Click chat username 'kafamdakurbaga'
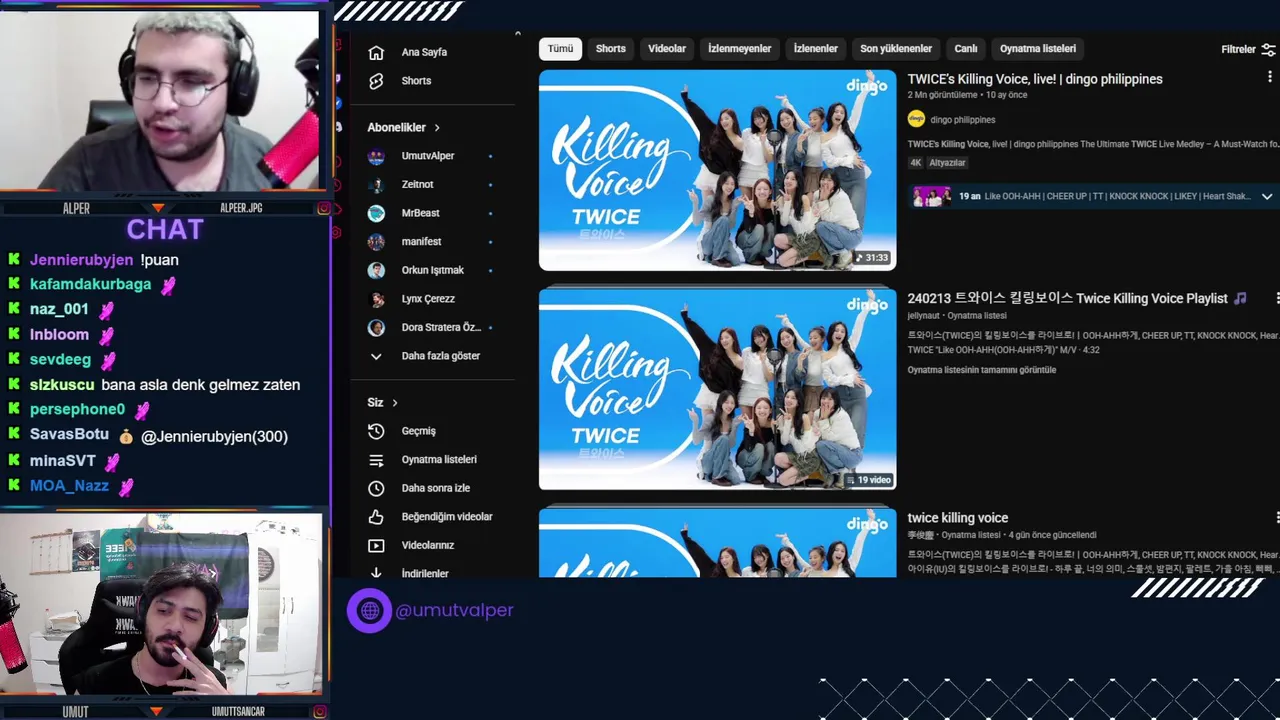This screenshot has width=1280, height=720. click(90, 284)
